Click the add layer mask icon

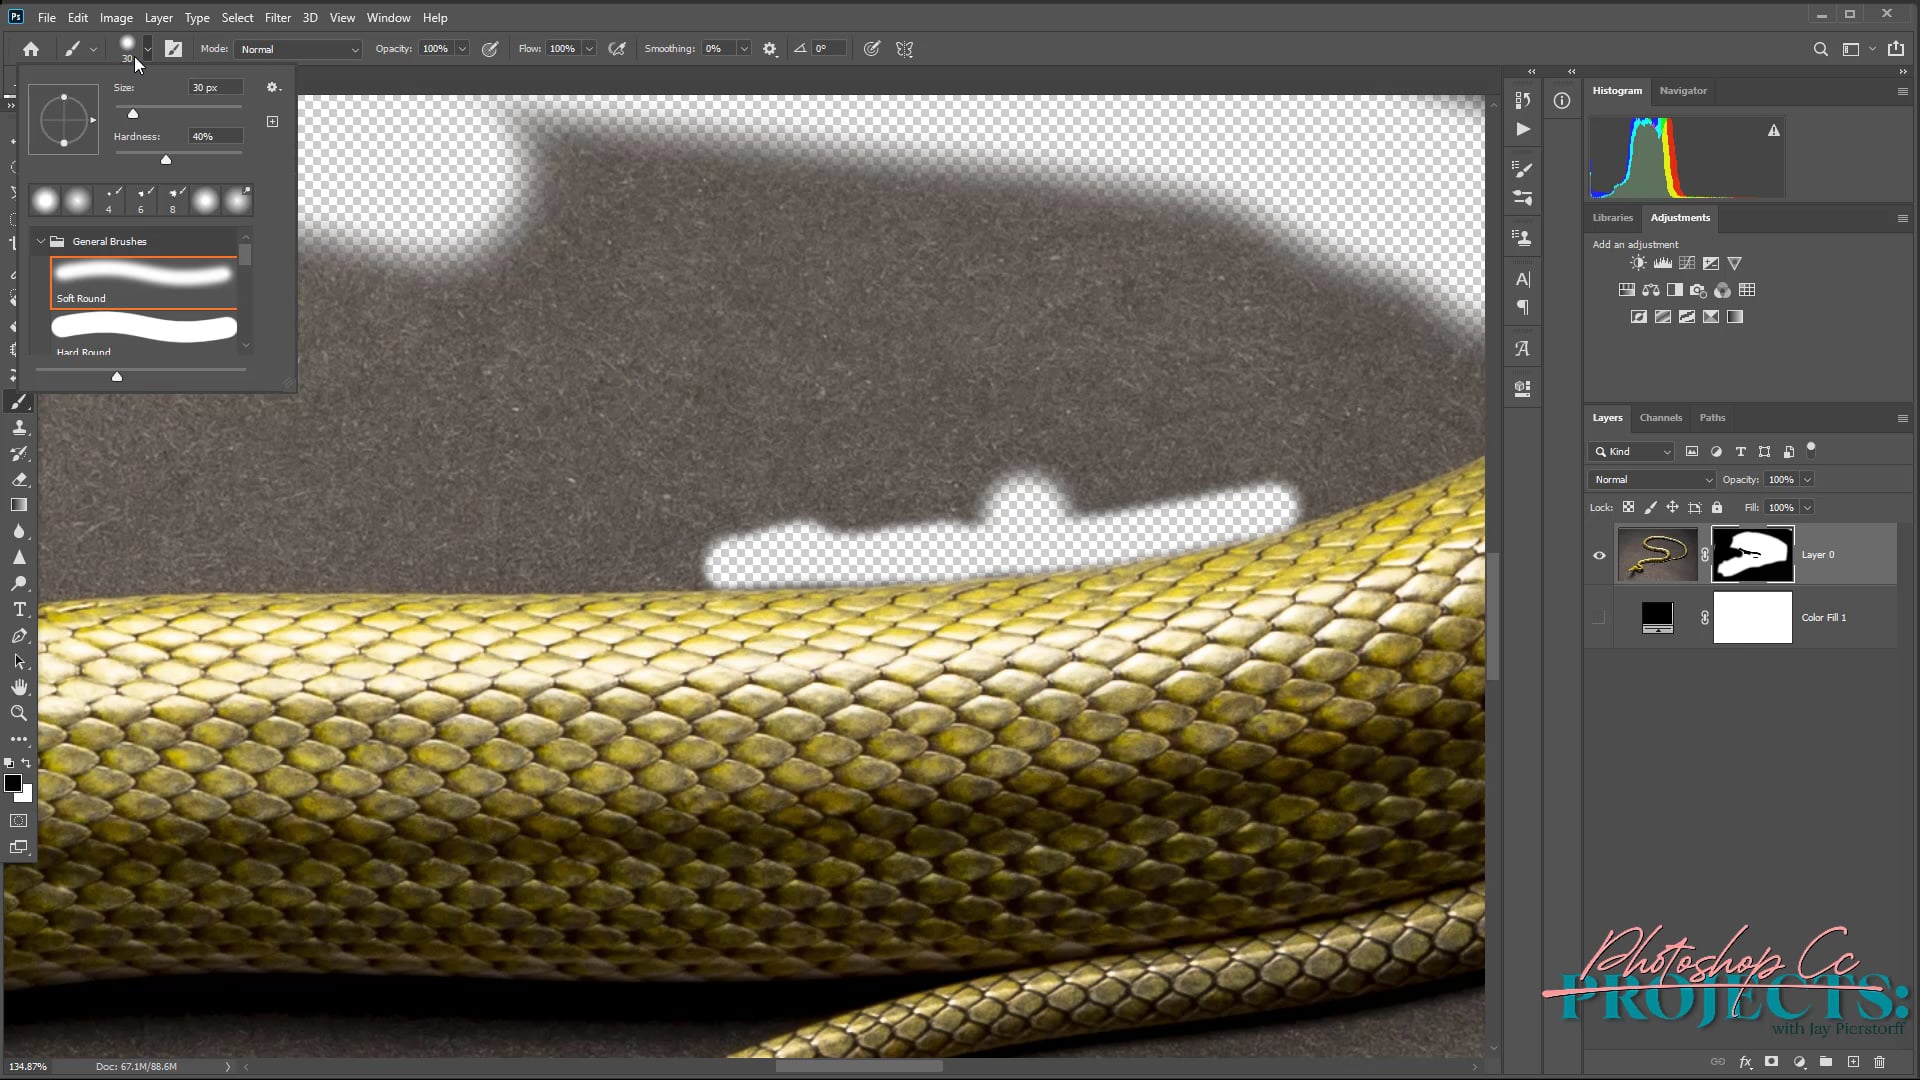(x=1771, y=1062)
